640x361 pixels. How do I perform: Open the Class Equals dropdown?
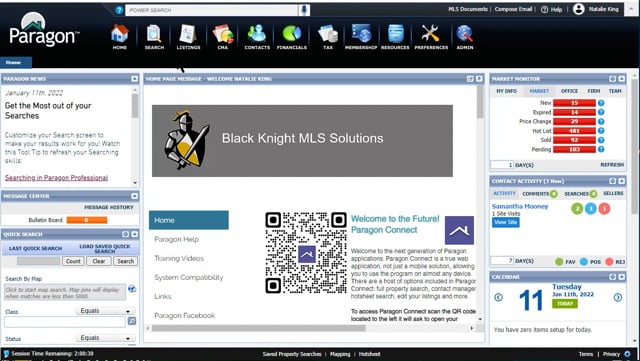pos(105,311)
